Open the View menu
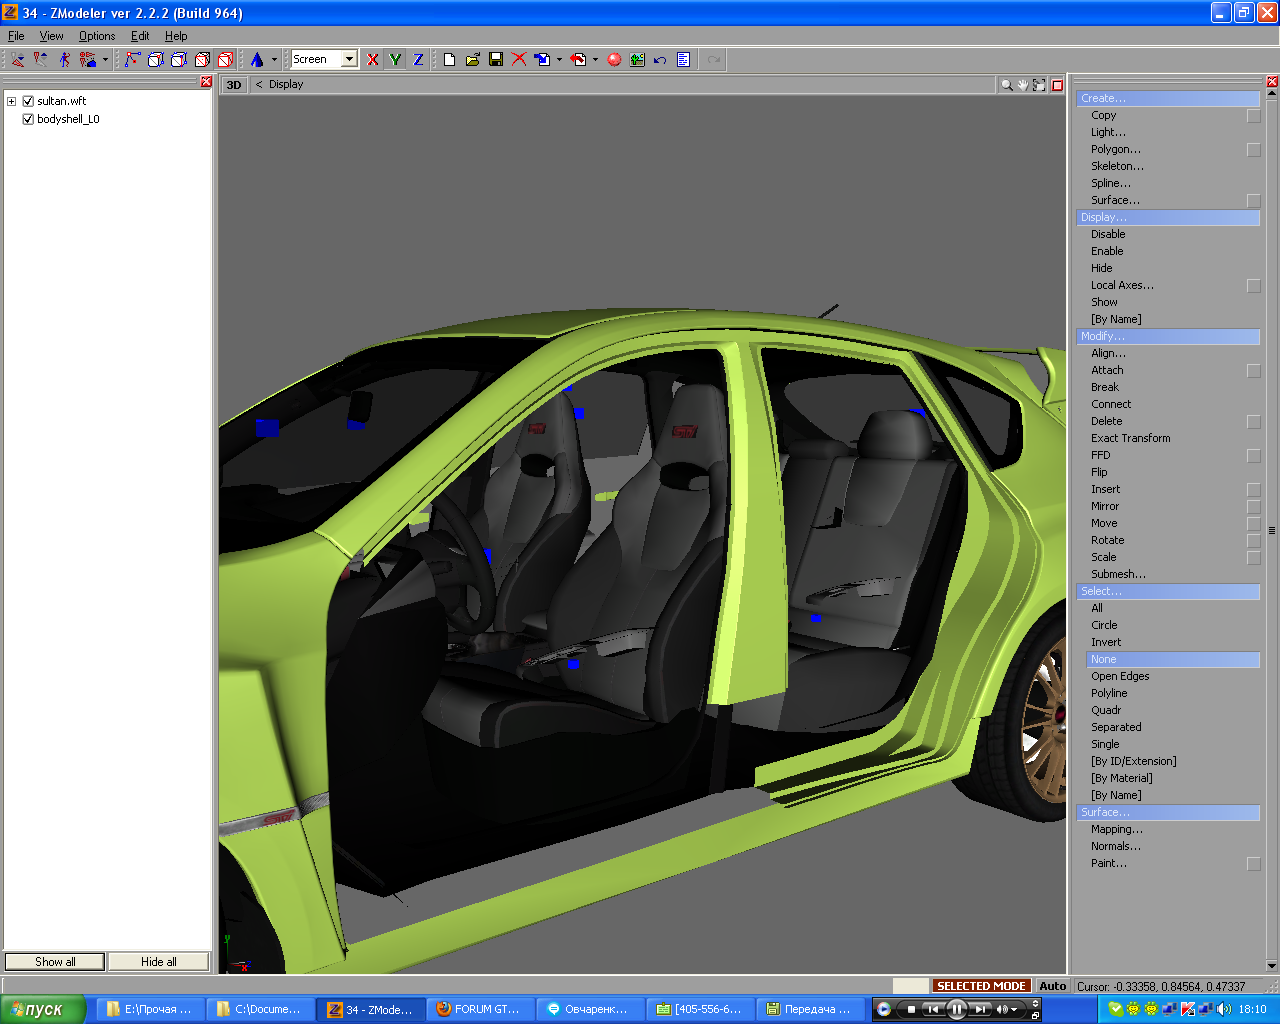 51,36
